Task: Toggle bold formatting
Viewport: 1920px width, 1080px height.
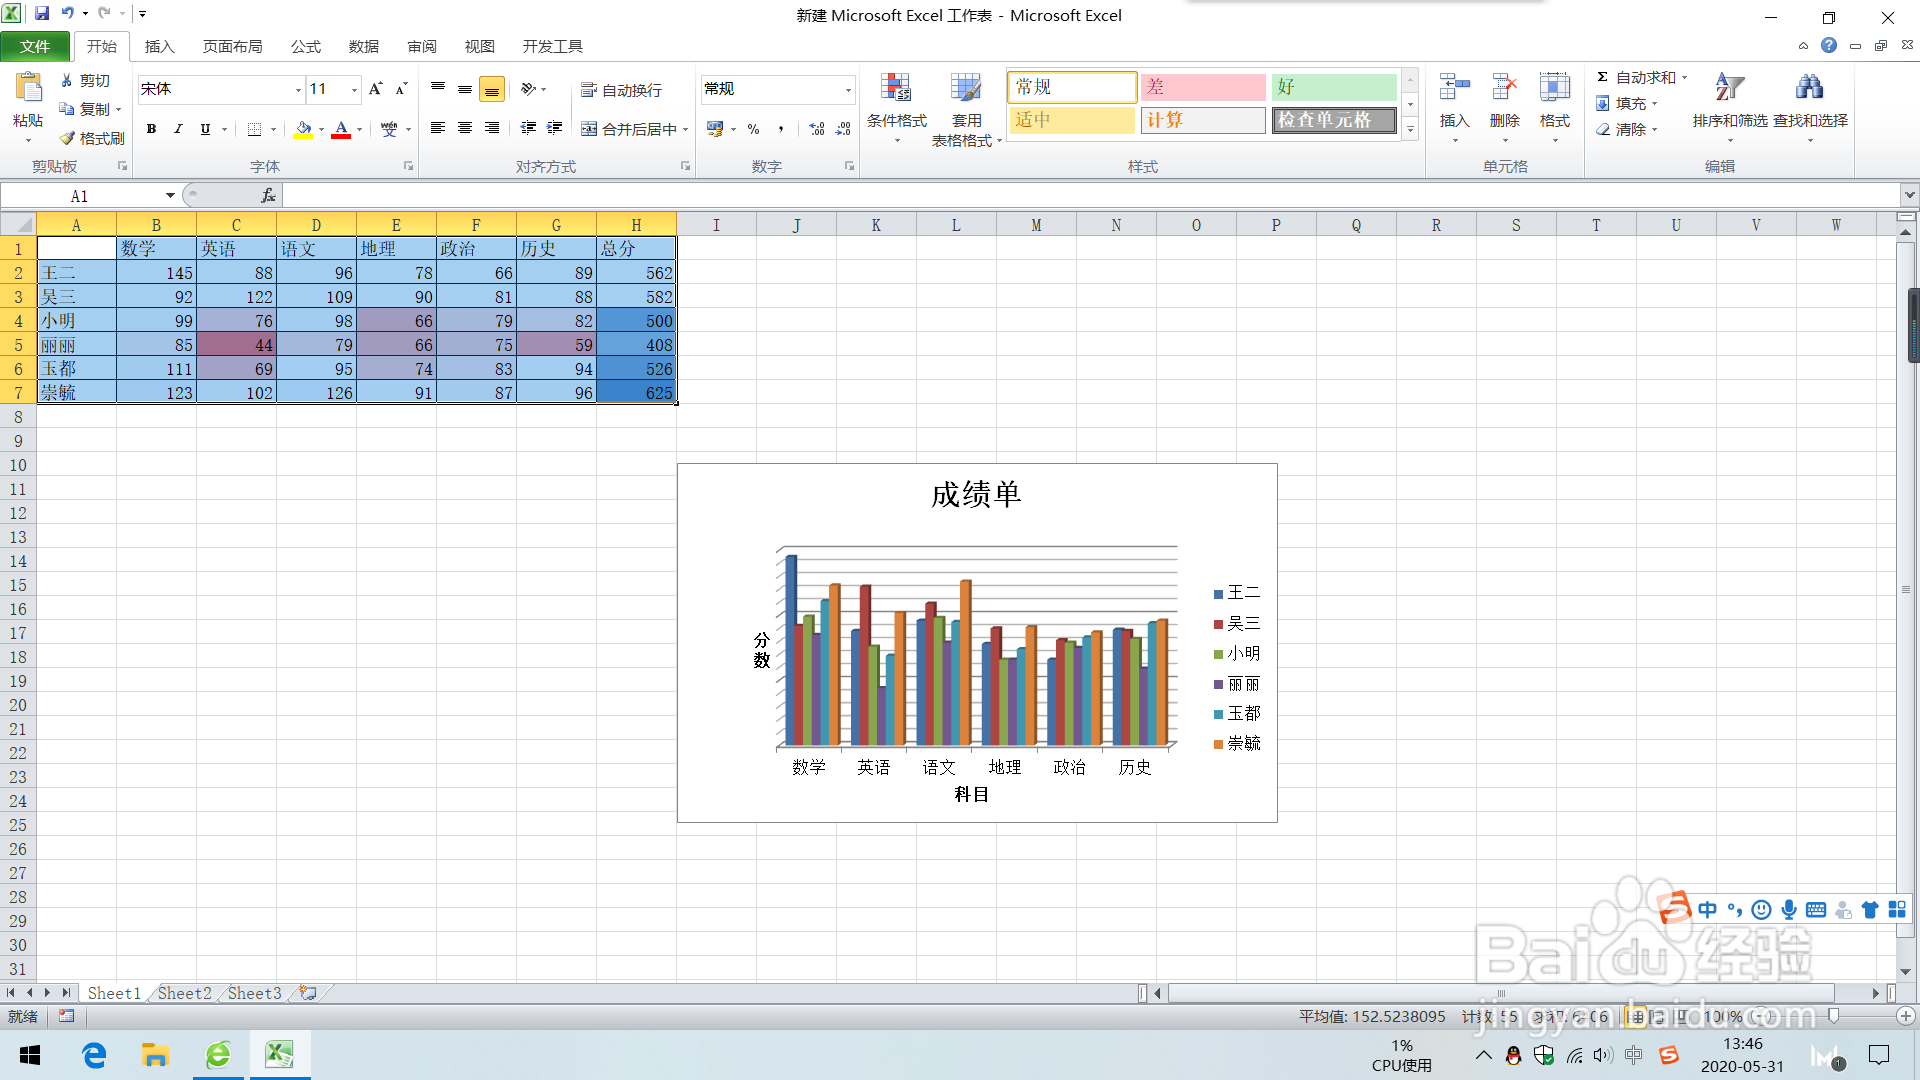Action: coord(151,129)
